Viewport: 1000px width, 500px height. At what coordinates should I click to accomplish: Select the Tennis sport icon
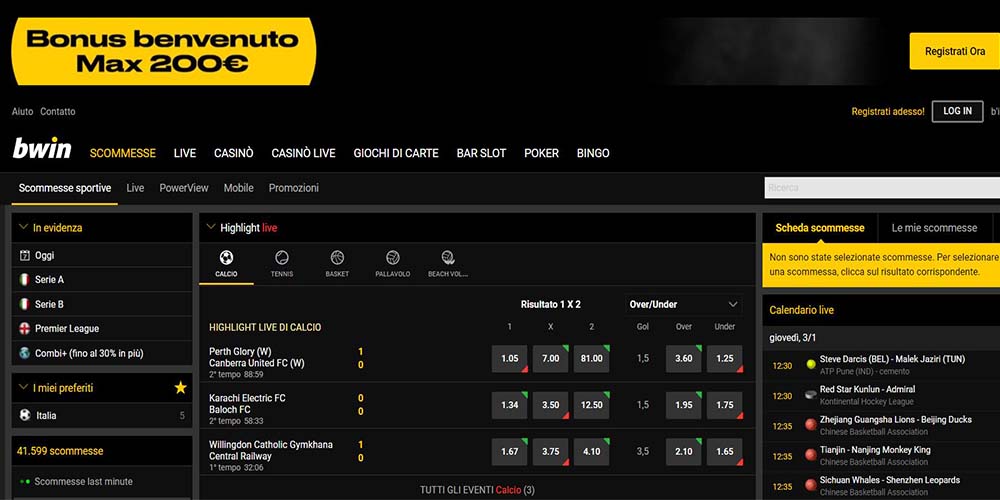[282, 258]
